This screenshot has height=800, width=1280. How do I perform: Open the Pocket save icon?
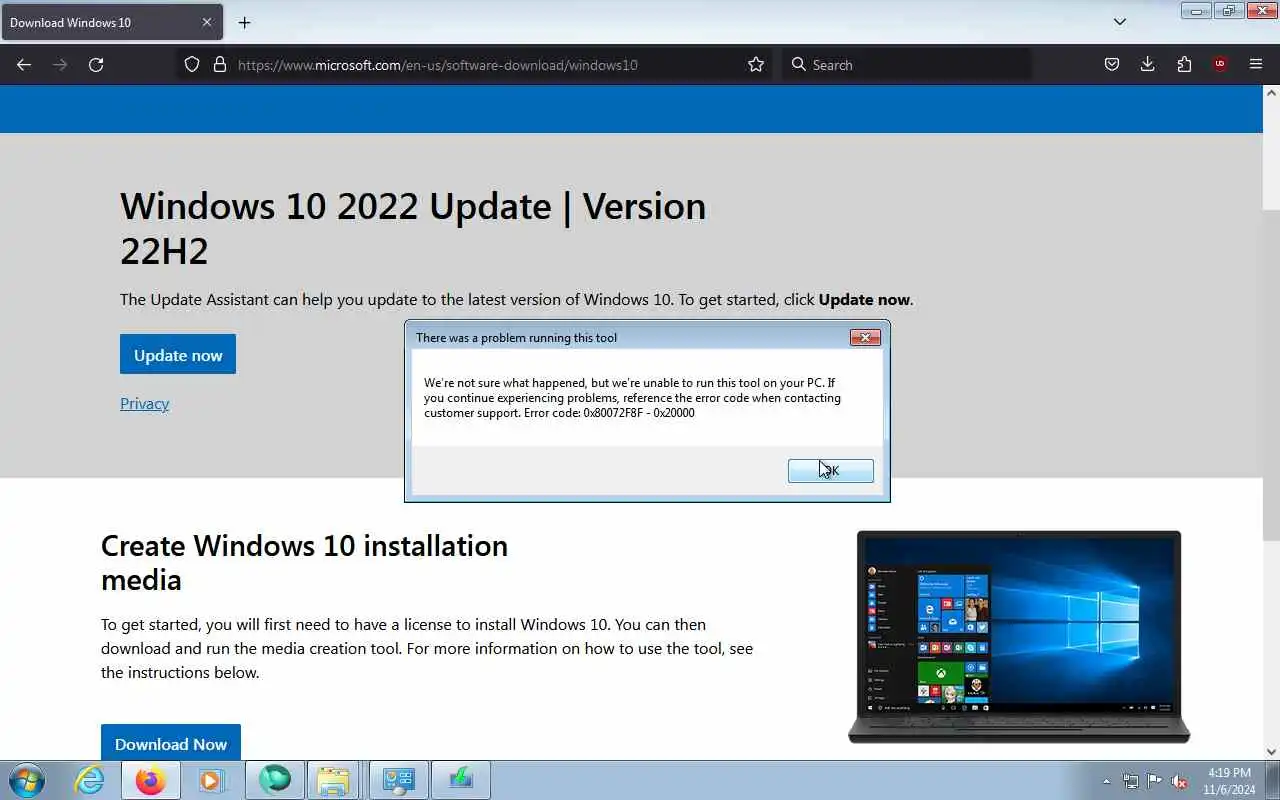(1111, 65)
